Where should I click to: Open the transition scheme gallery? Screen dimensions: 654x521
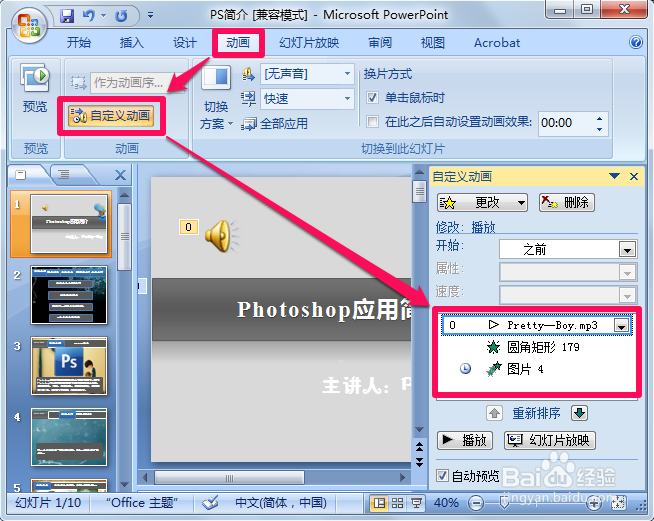coord(216,98)
